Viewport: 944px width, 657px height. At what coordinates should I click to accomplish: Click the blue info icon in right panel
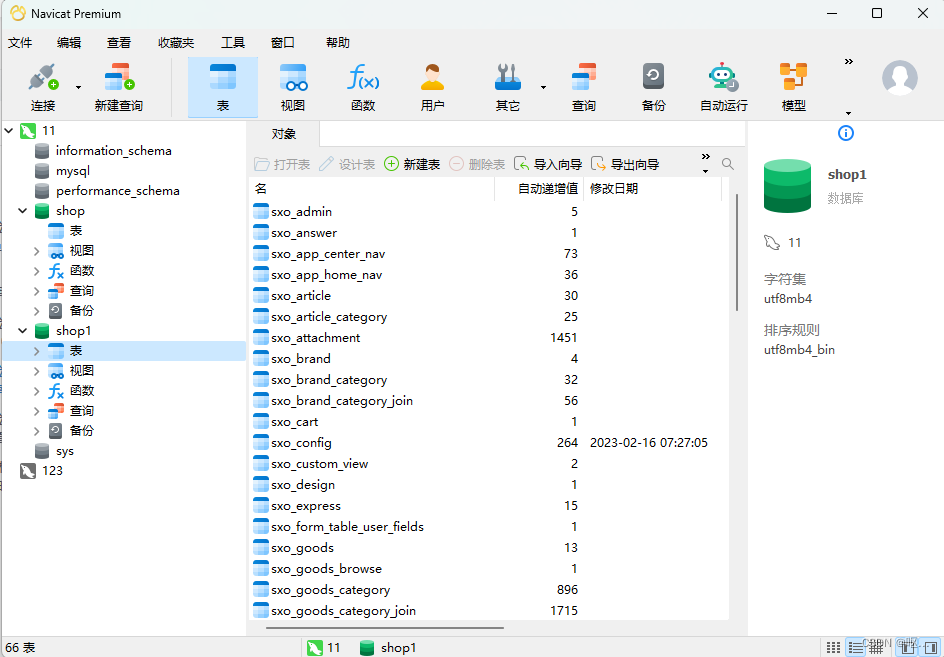(x=845, y=133)
